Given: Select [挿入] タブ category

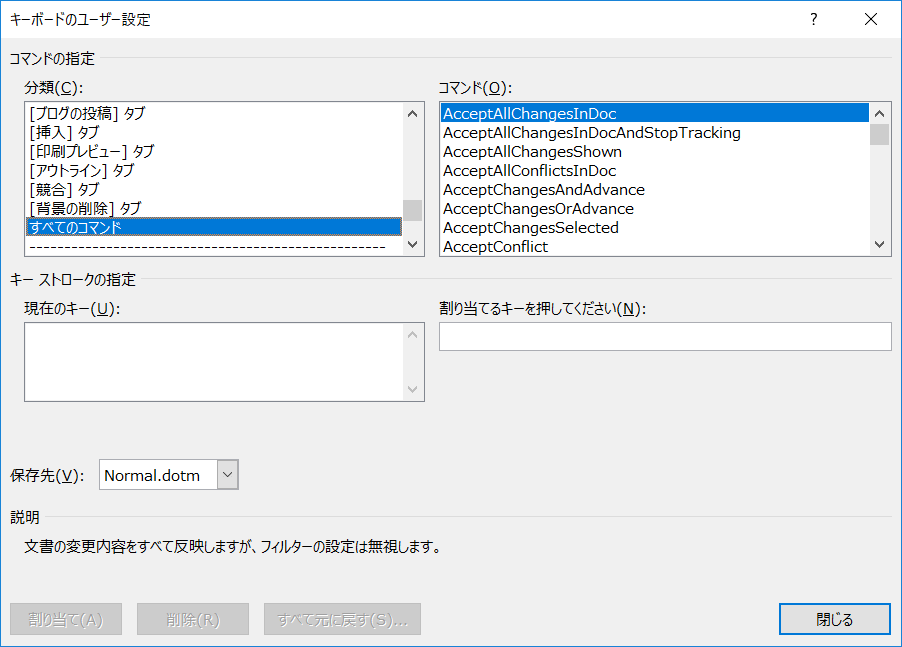Looking at the screenshot, I should [64, 133].
